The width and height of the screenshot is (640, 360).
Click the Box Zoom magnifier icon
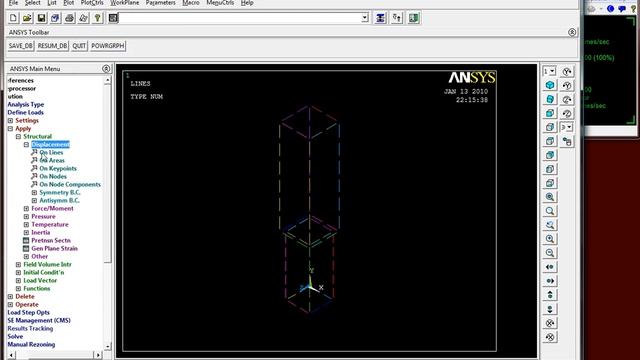tap(550, 211)
